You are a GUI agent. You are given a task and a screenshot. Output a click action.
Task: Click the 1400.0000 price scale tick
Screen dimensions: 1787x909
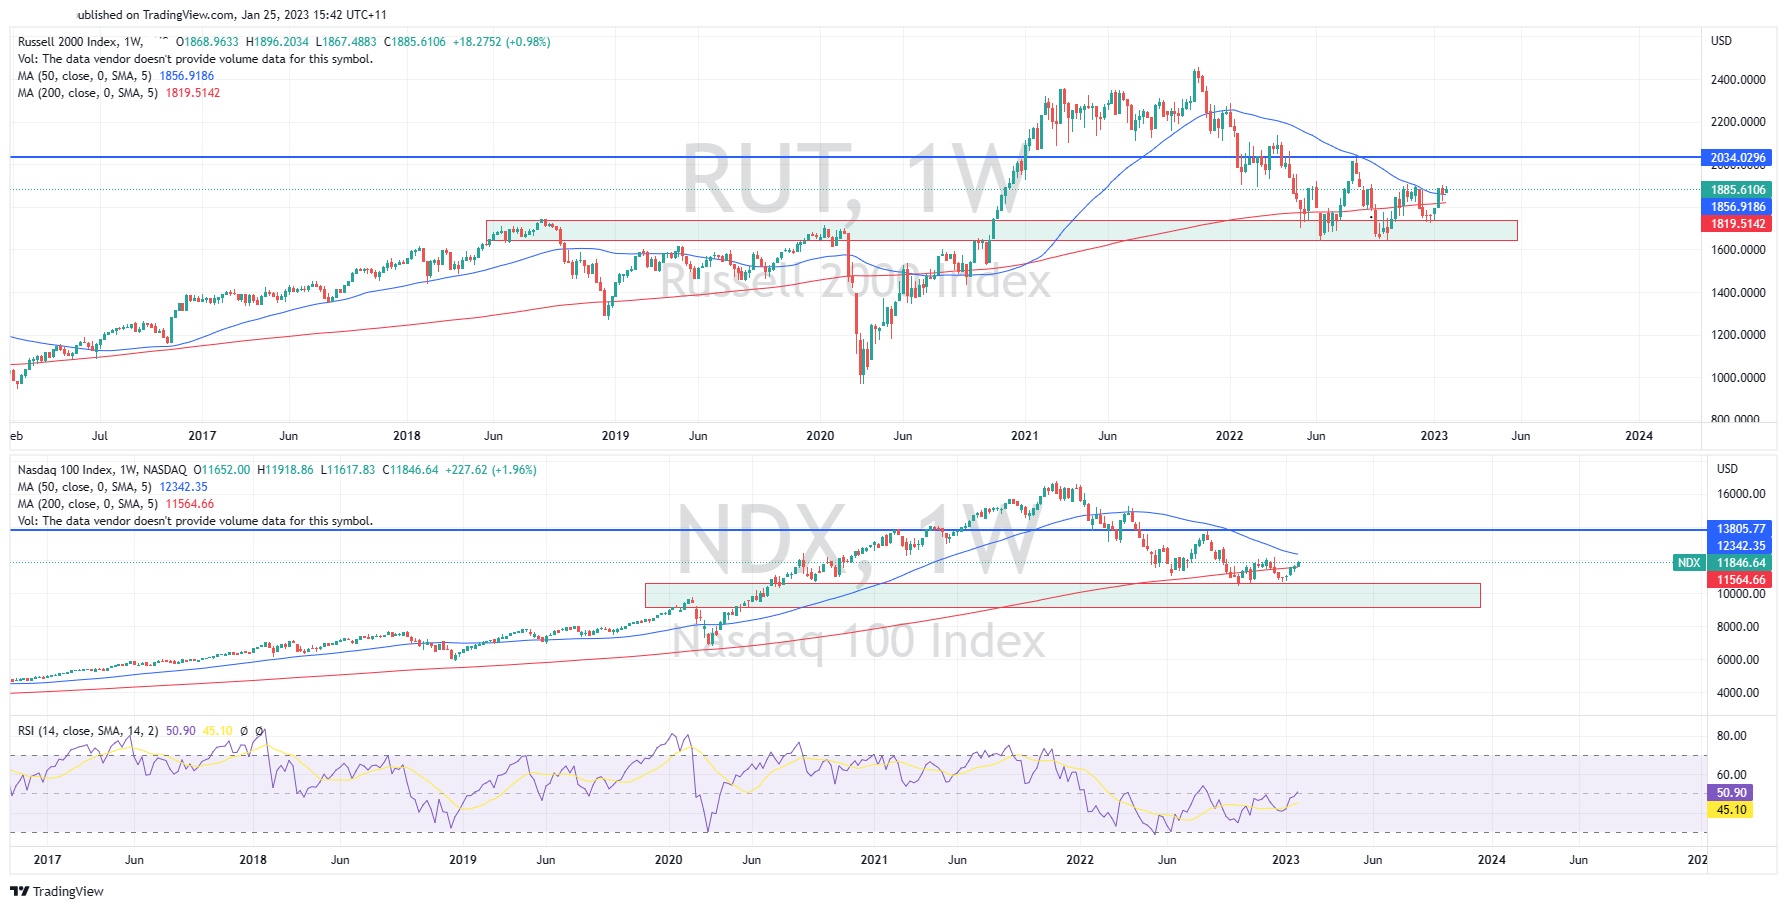tap(1738, 293)
